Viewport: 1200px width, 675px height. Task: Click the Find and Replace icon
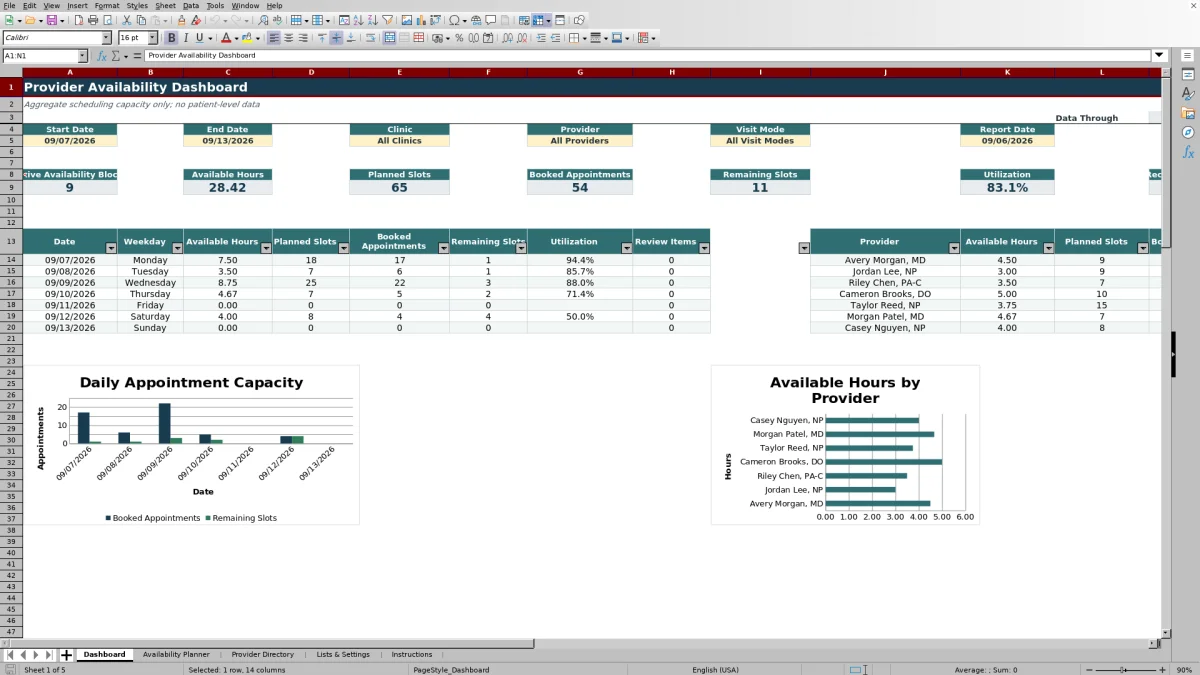[262, 20]
